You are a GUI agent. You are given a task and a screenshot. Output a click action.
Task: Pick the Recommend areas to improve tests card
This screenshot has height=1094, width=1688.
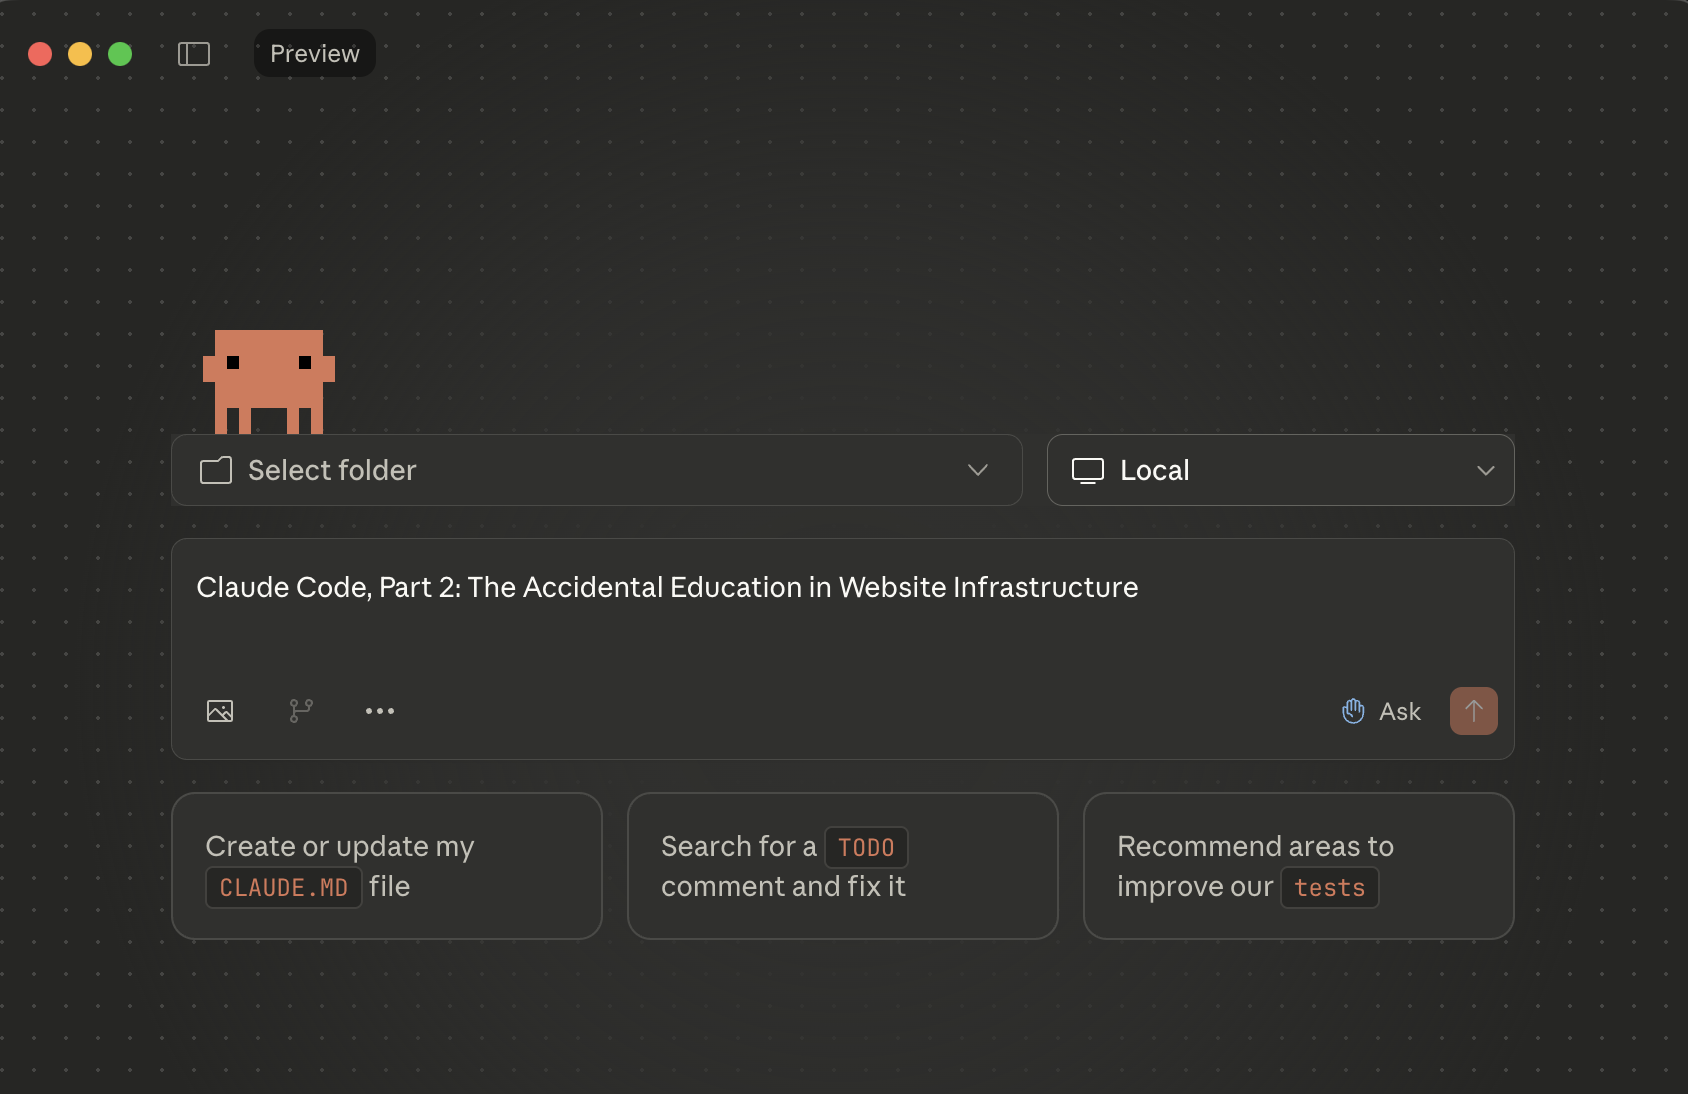pos(1299,866)
